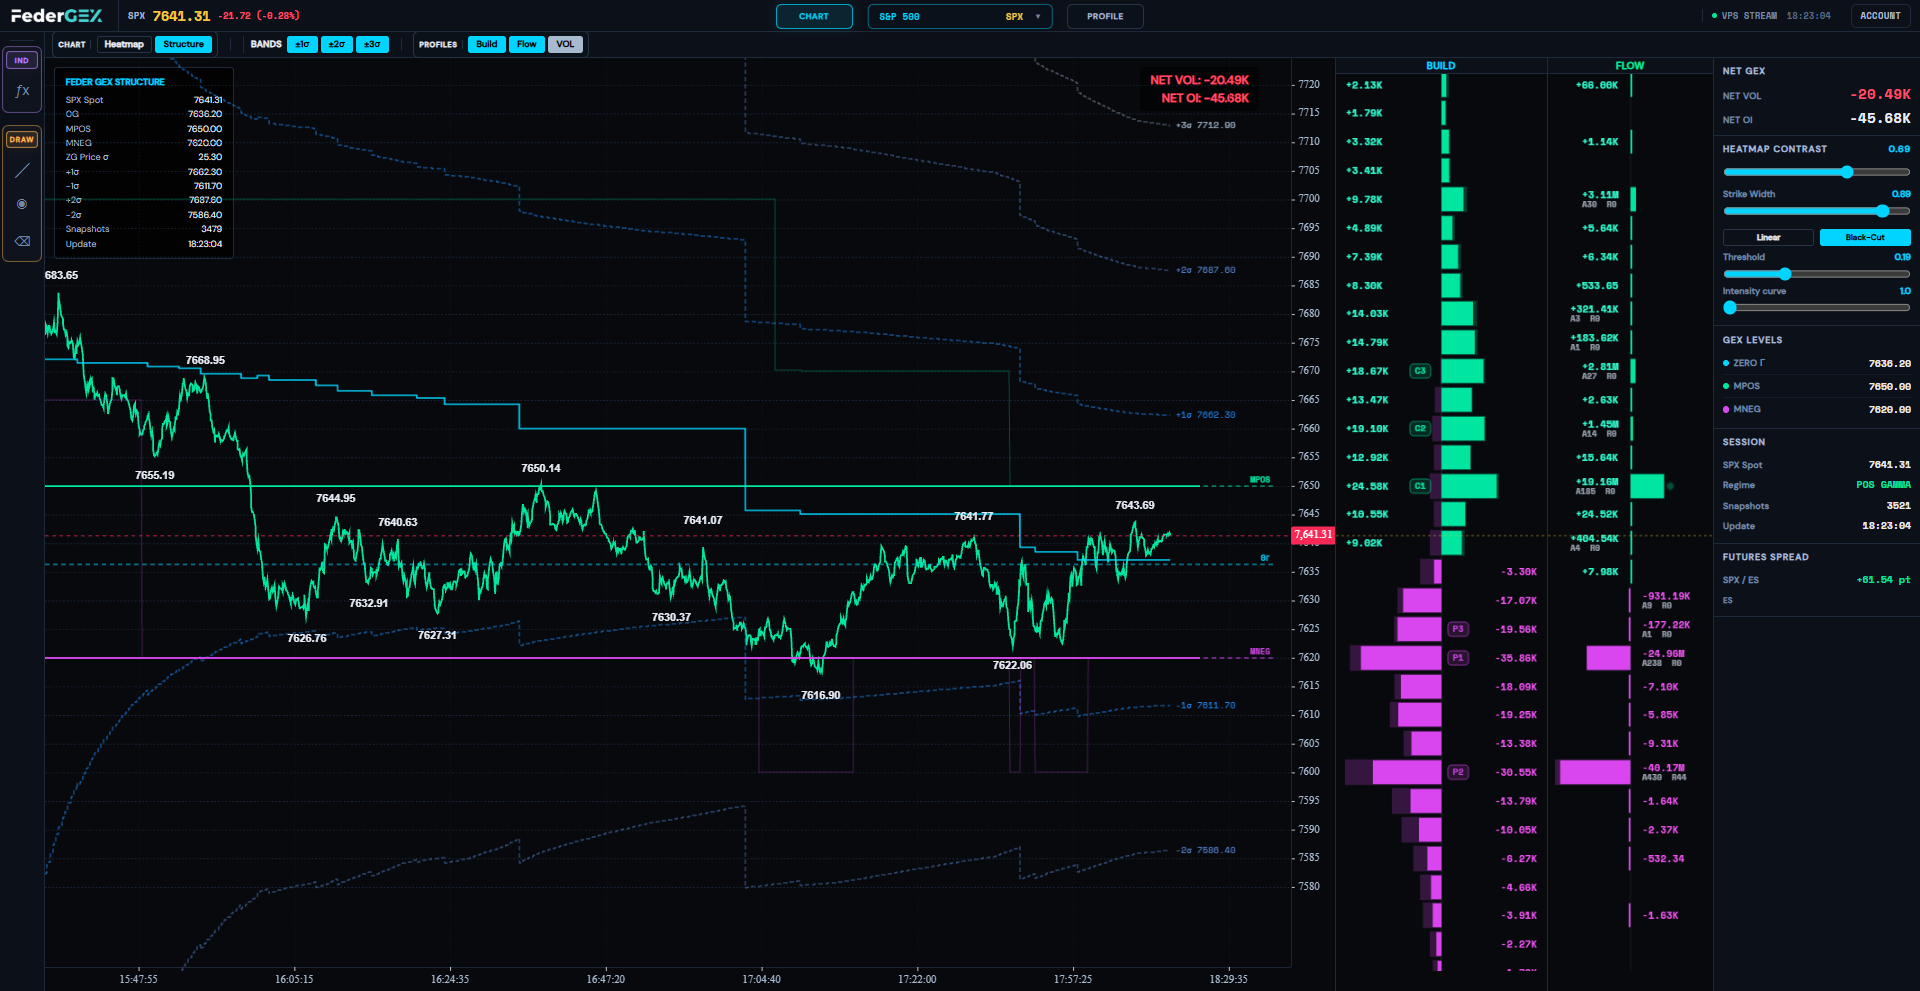Click the green VPS STREAM status indicator
Image resolution: width=1920 pixels, height=991 pixels.
[1715, 16]
